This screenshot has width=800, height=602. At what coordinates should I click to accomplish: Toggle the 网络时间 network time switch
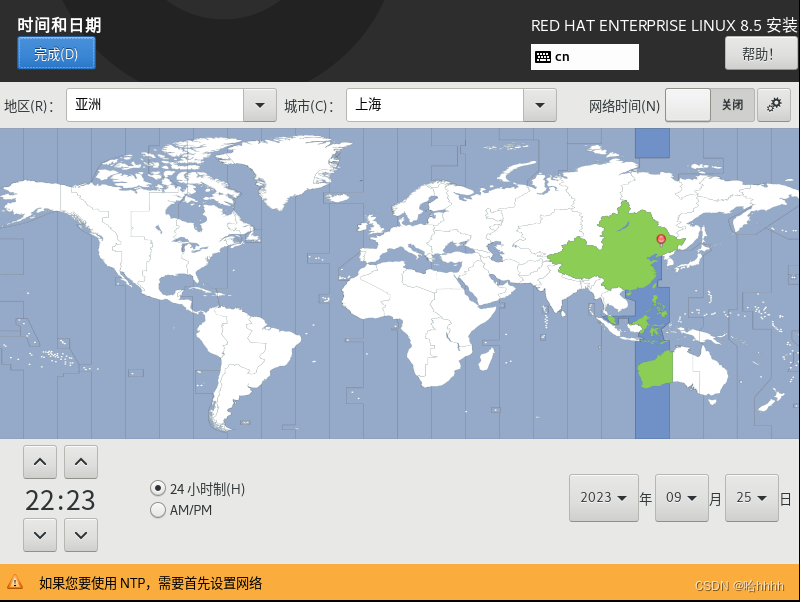(x=710, y=105)
